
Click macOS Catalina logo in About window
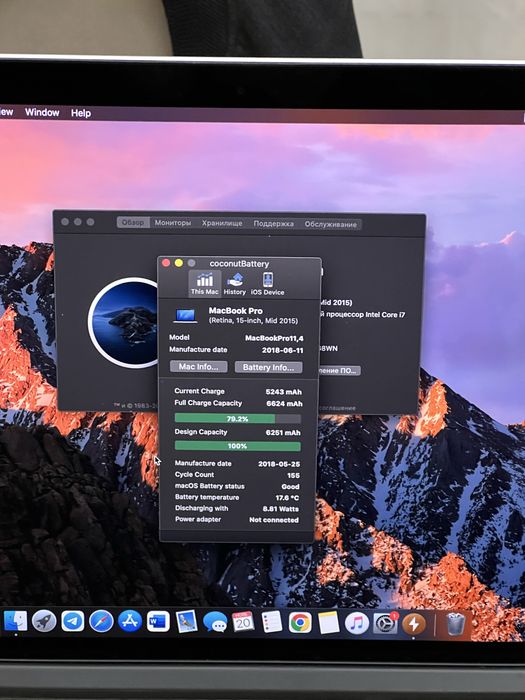[124, 322]
